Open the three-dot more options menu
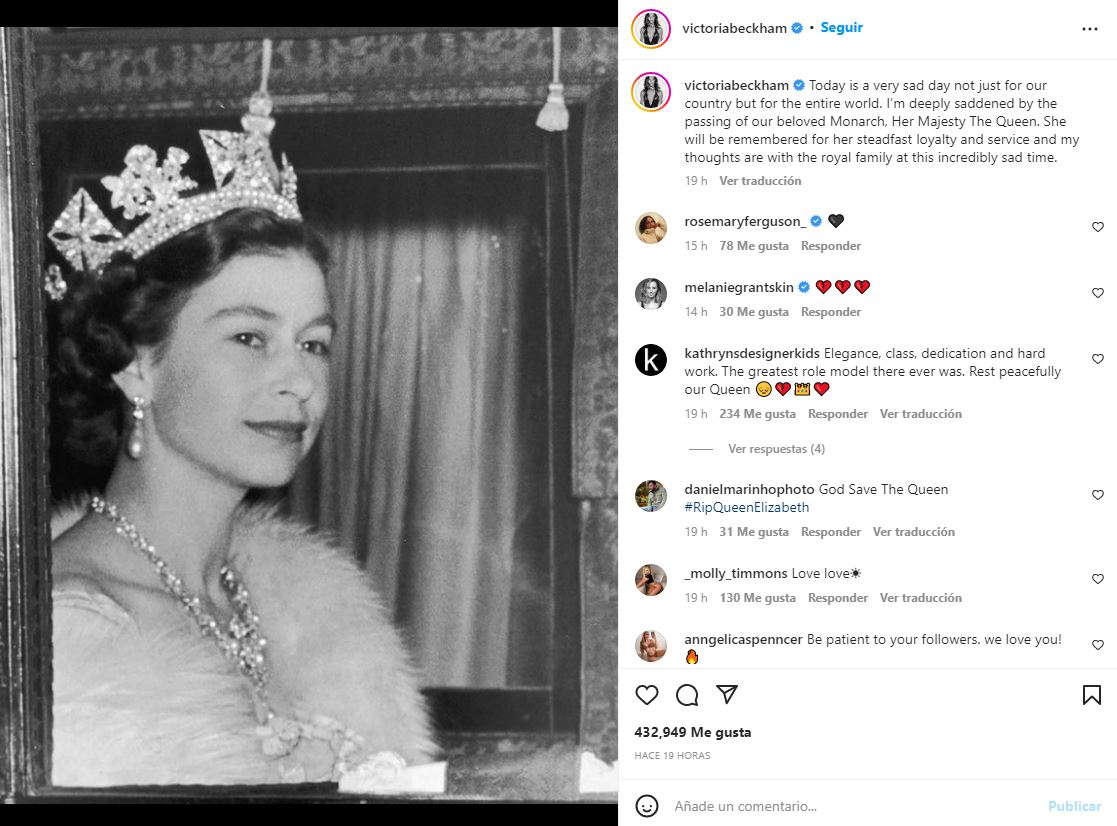 pos(1090,29)
